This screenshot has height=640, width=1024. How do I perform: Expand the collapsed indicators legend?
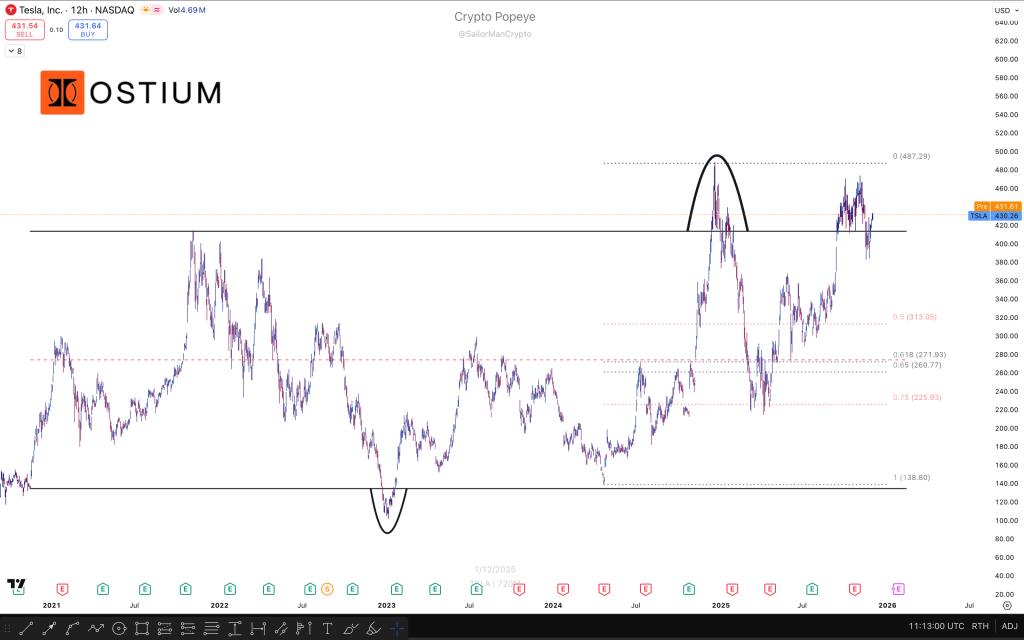[15, 50]
